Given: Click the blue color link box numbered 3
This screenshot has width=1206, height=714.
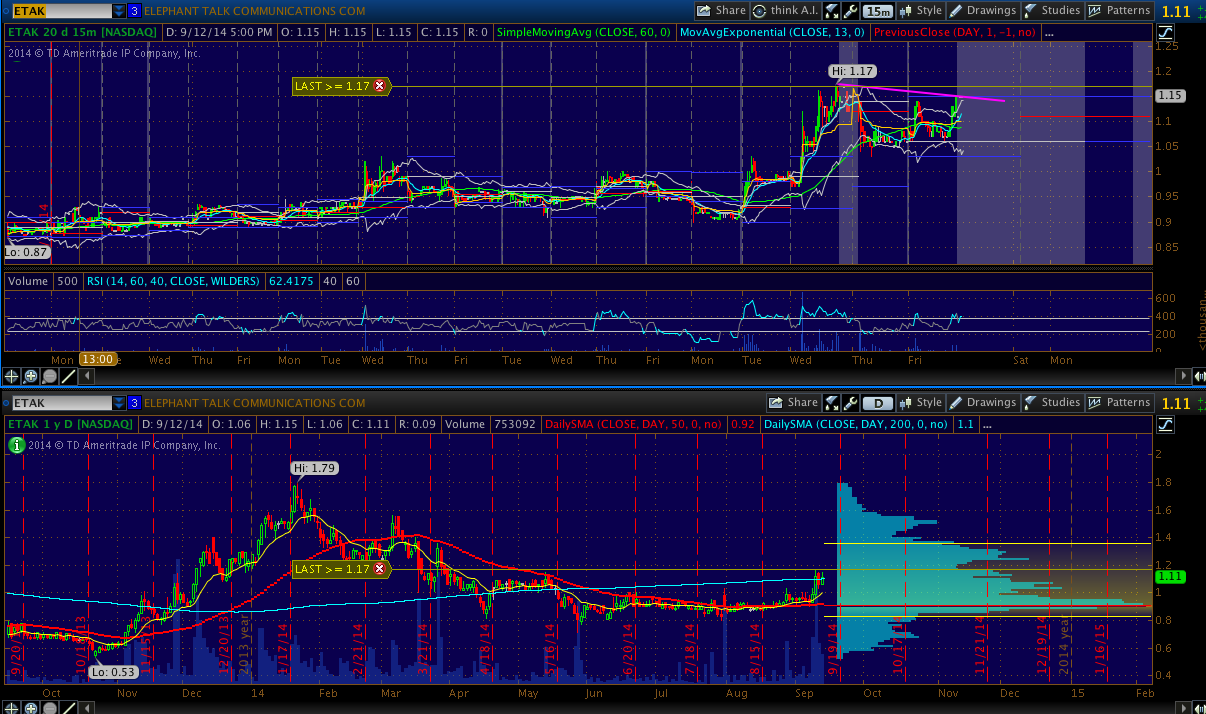Looking at the screenshot, I should [135, 11].
